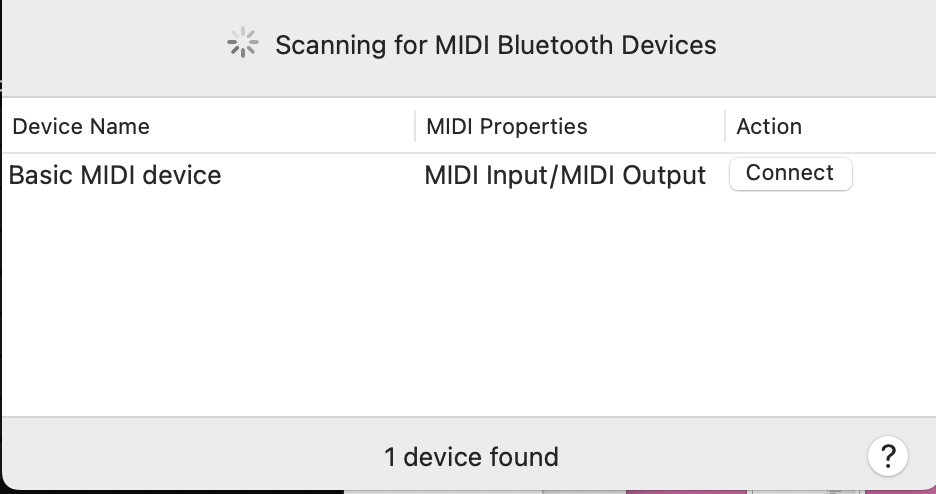This screenshot has height=494, width=936.
Task: Click the scanning progress spinner icon
Action: (243, 44)
